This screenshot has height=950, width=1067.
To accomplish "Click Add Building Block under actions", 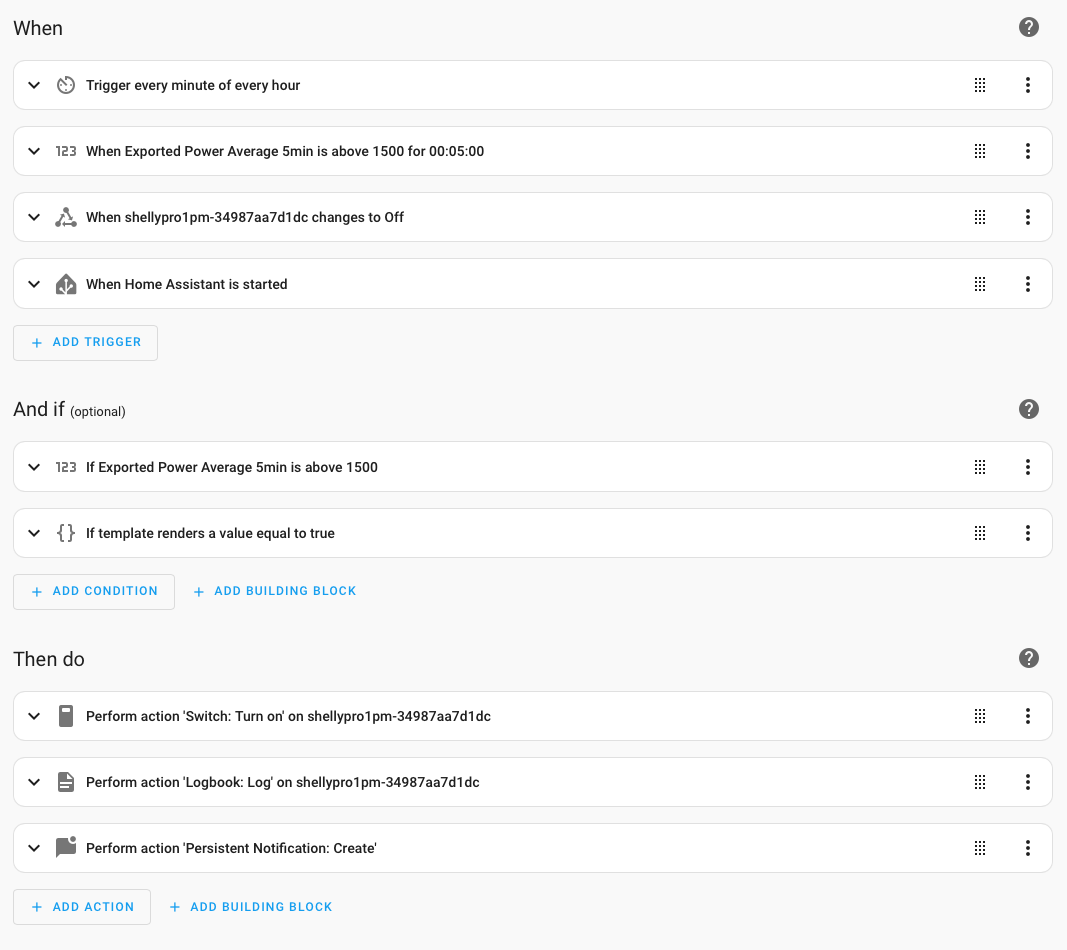I will (x=250, y=907).
